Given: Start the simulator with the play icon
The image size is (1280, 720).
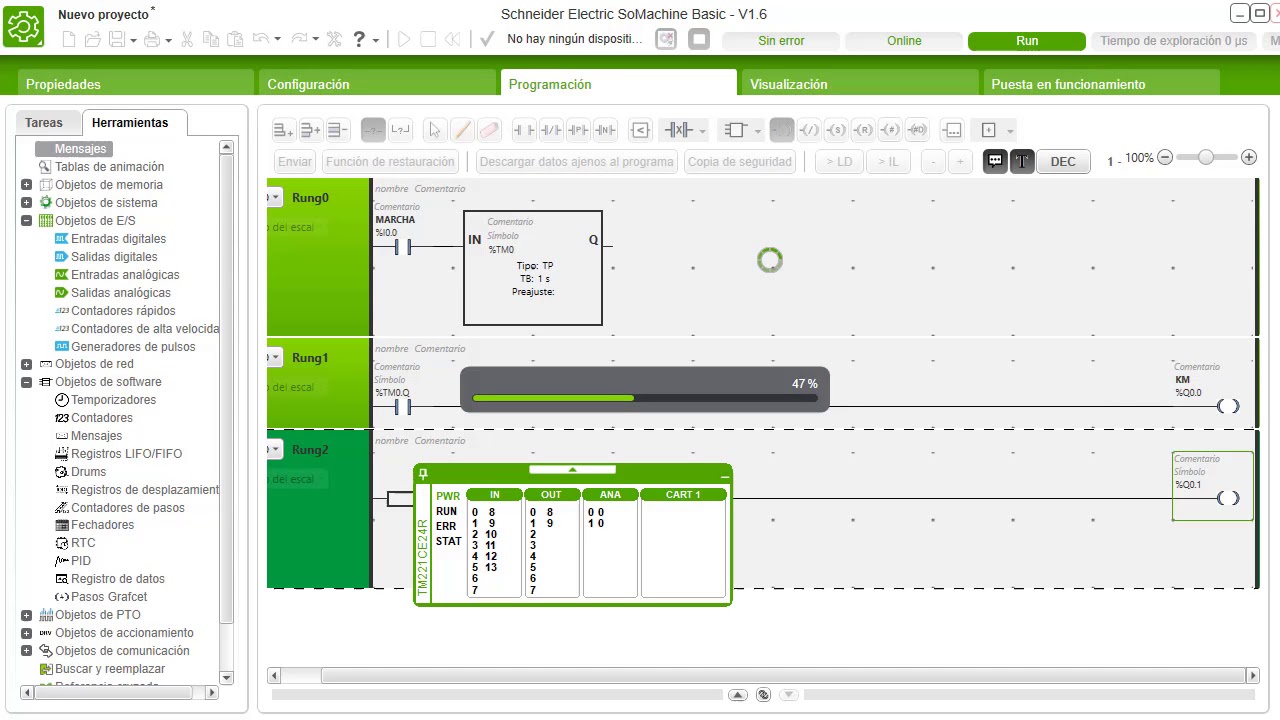Looking at the screenshot, I should coord(404,40).
